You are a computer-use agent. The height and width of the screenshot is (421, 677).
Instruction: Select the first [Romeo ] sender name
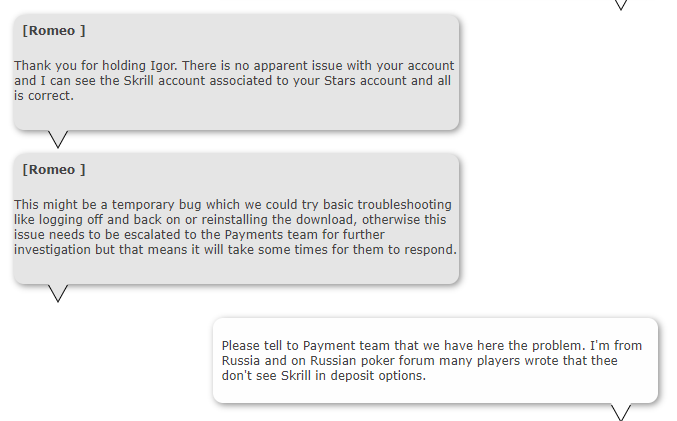point(54,31)
